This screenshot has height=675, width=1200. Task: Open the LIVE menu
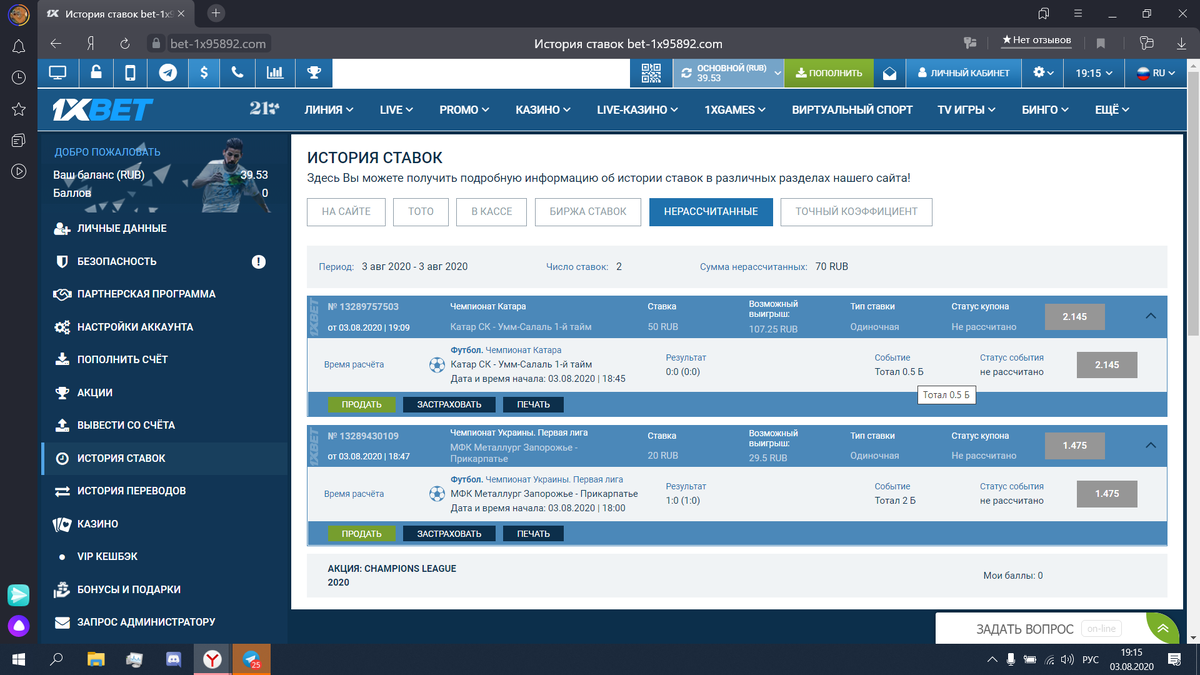[x=396, y=109]
